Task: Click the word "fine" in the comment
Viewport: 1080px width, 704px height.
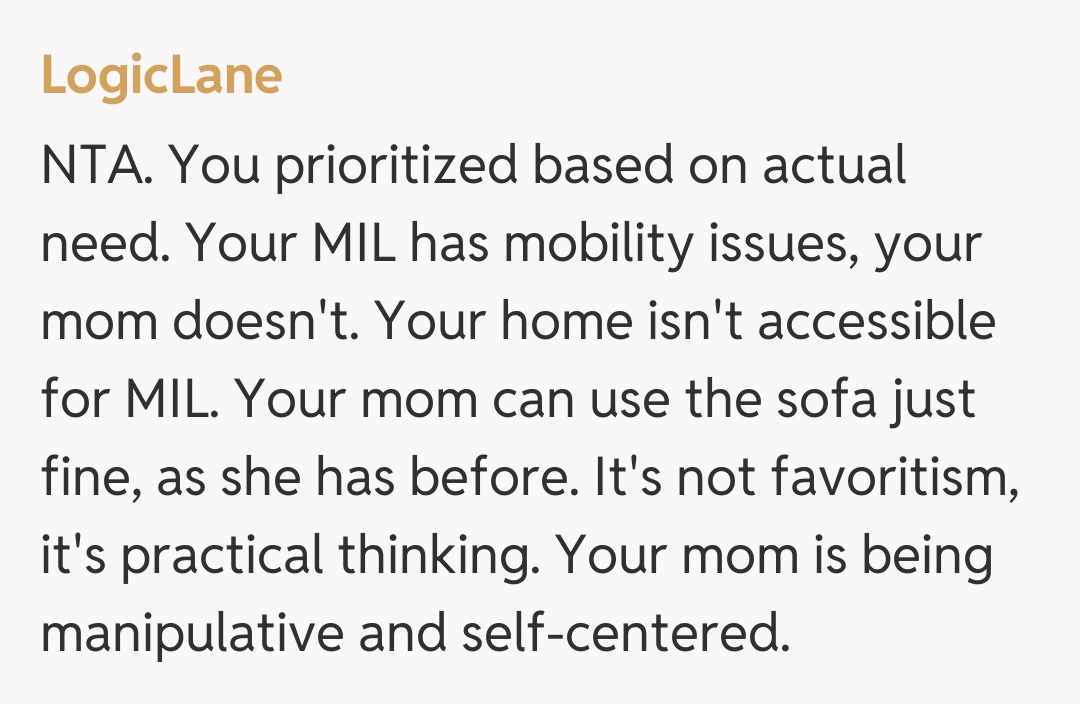Action: tap(83, 479)
